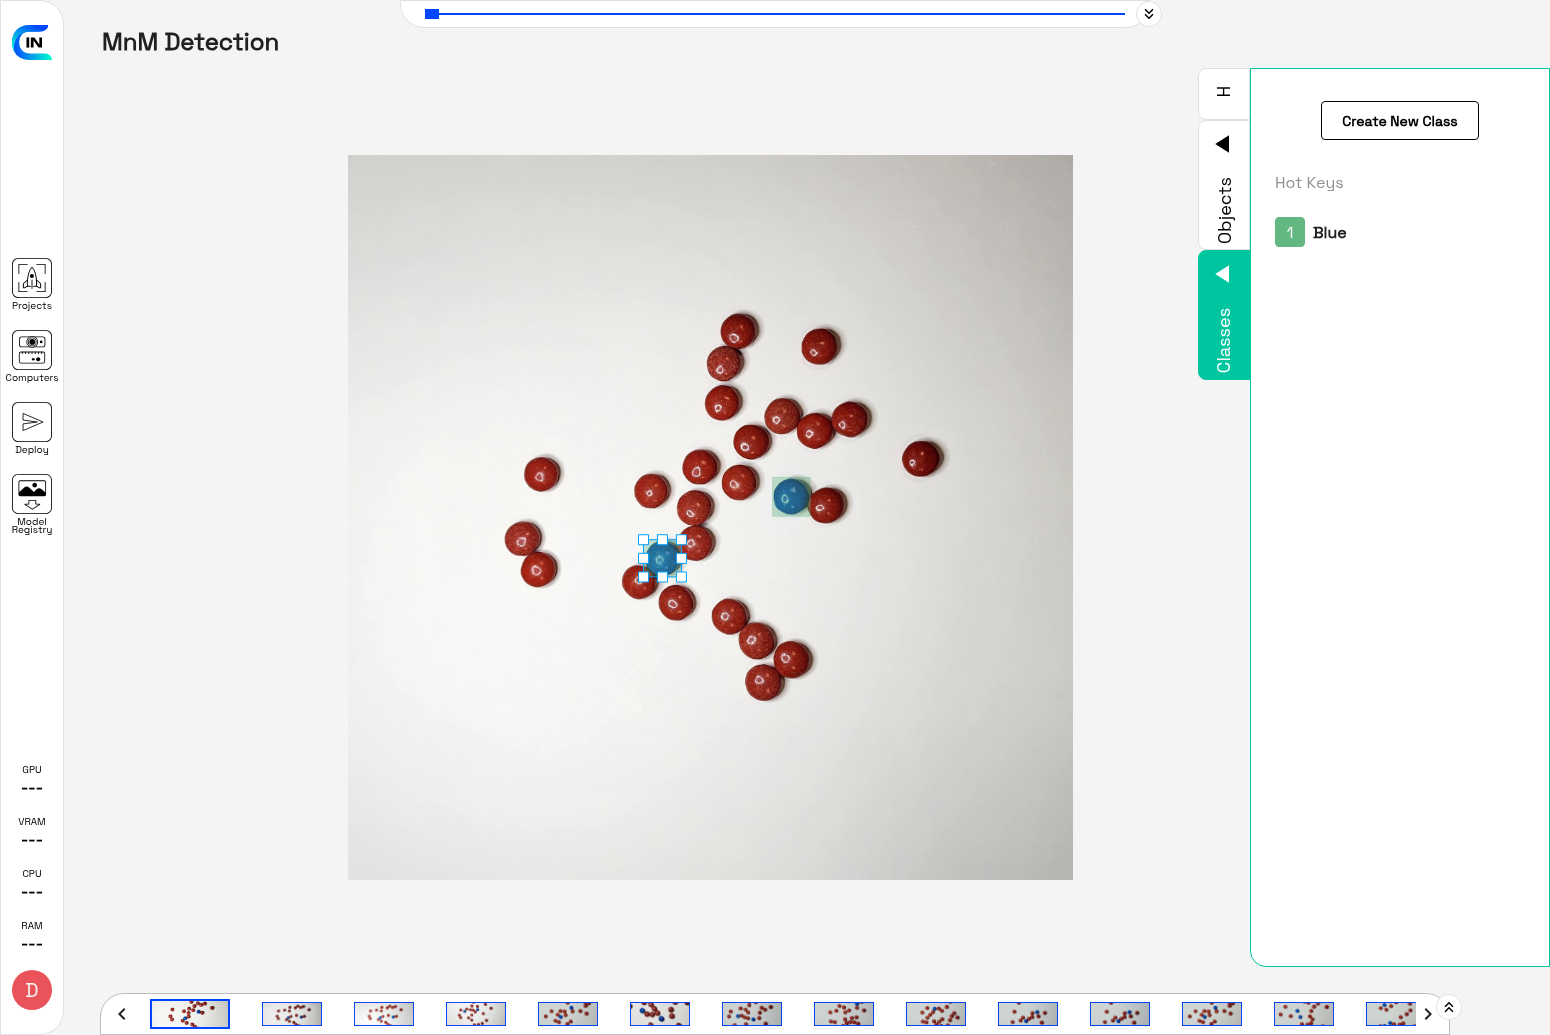Click the Create New Class button

[1399, 121]
